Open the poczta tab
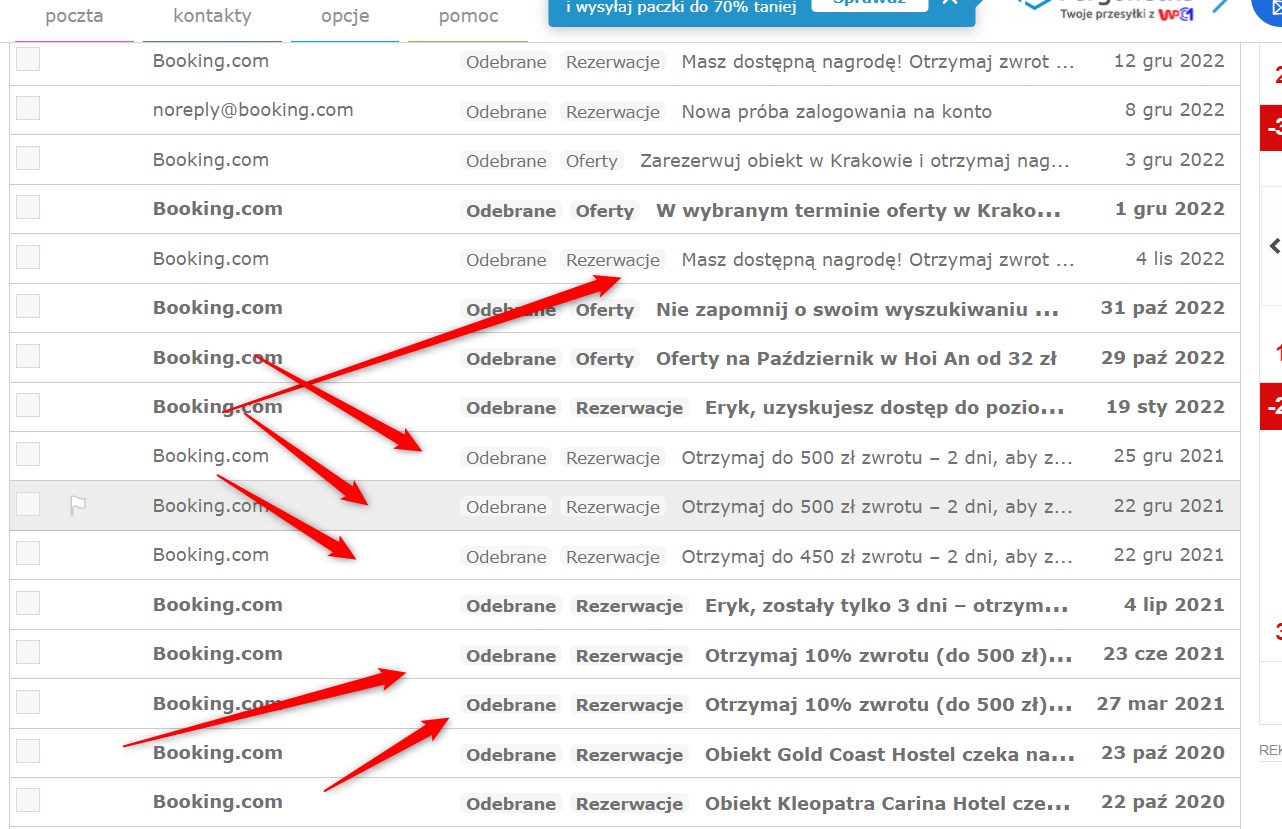This screenshot has width=1282, height=829. (74, 16)
